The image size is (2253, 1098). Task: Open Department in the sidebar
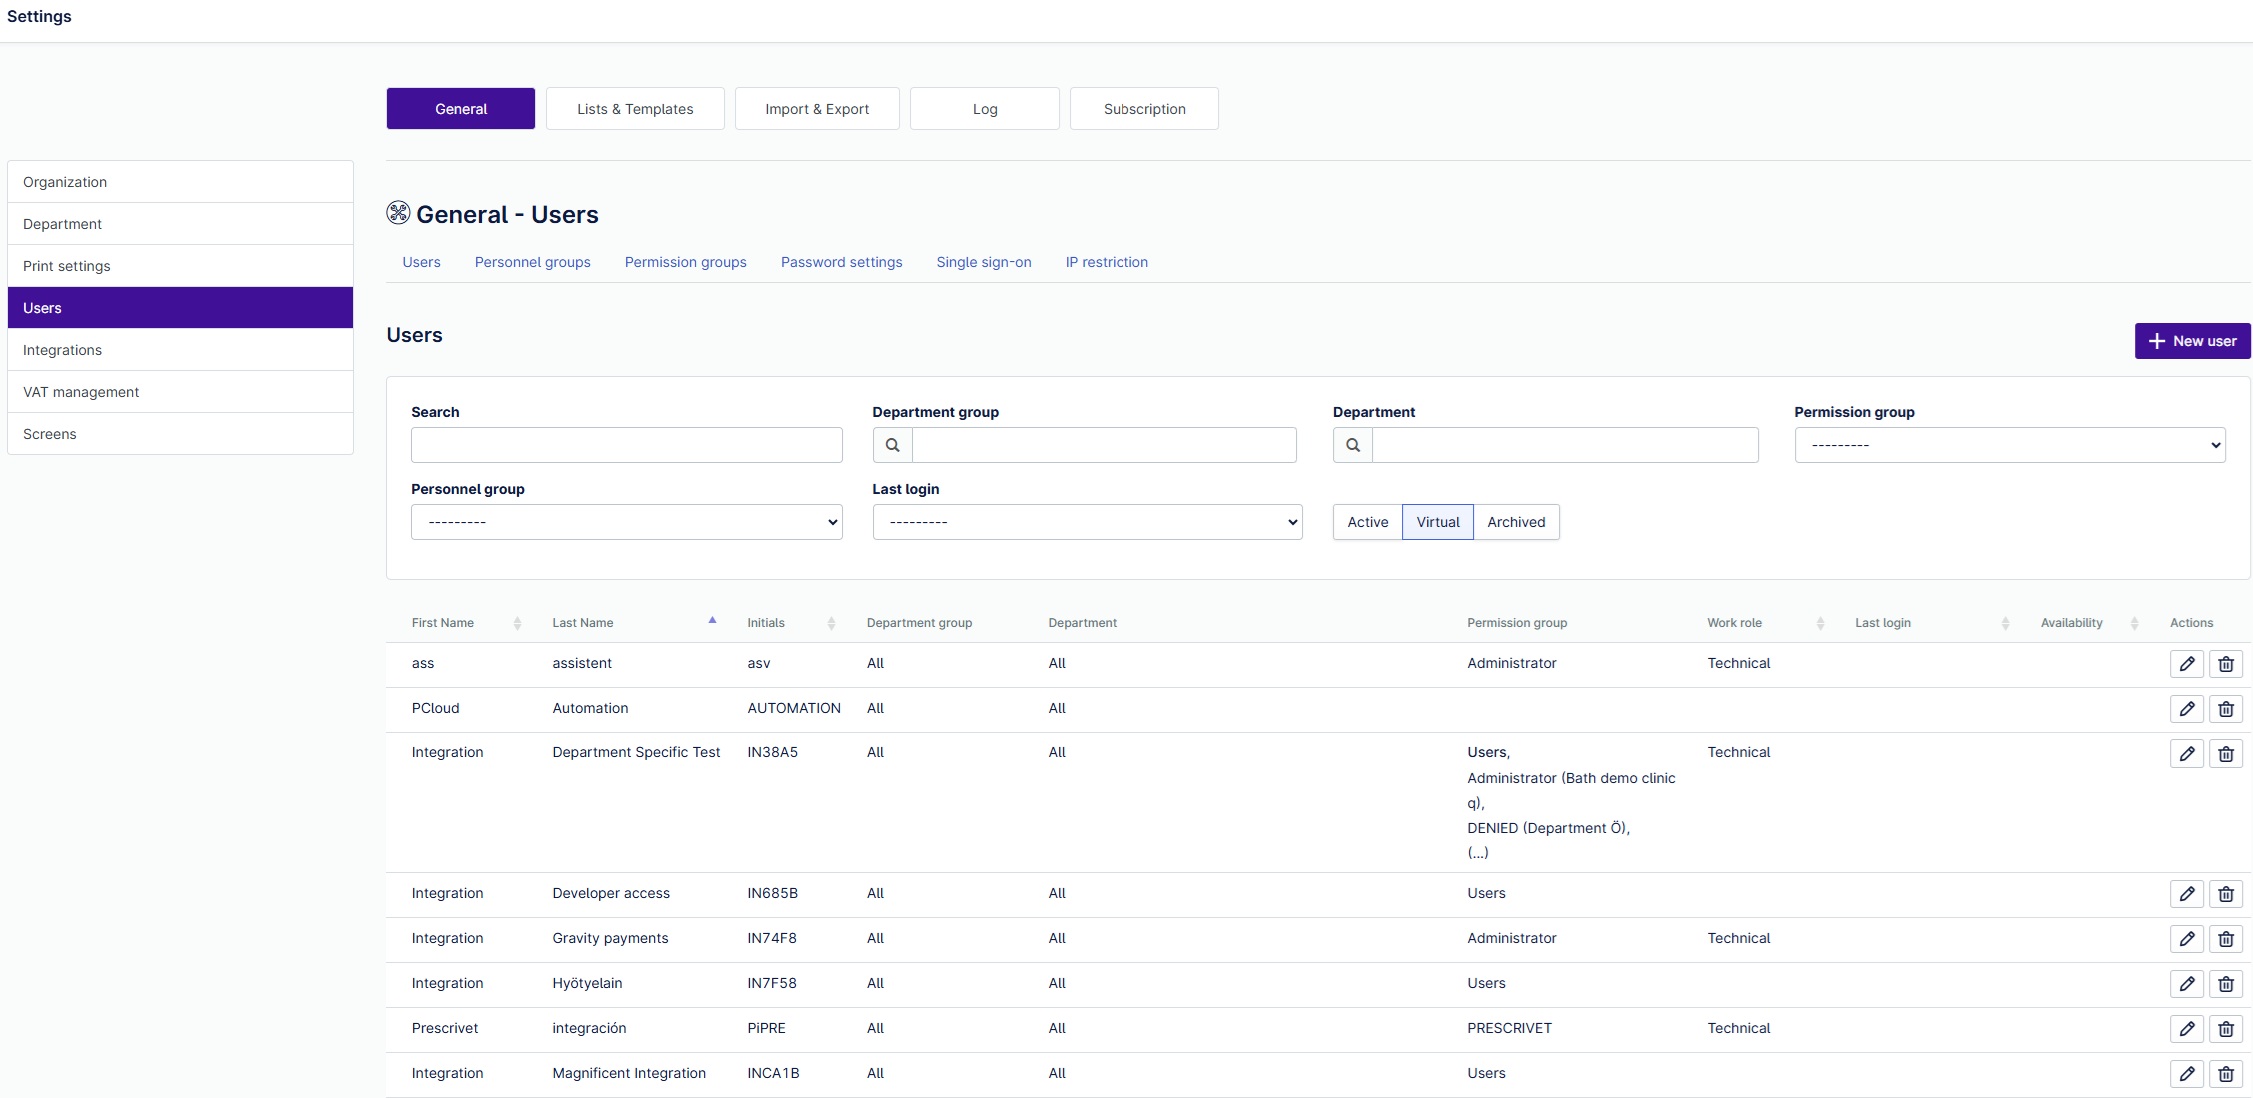[180, 224]
